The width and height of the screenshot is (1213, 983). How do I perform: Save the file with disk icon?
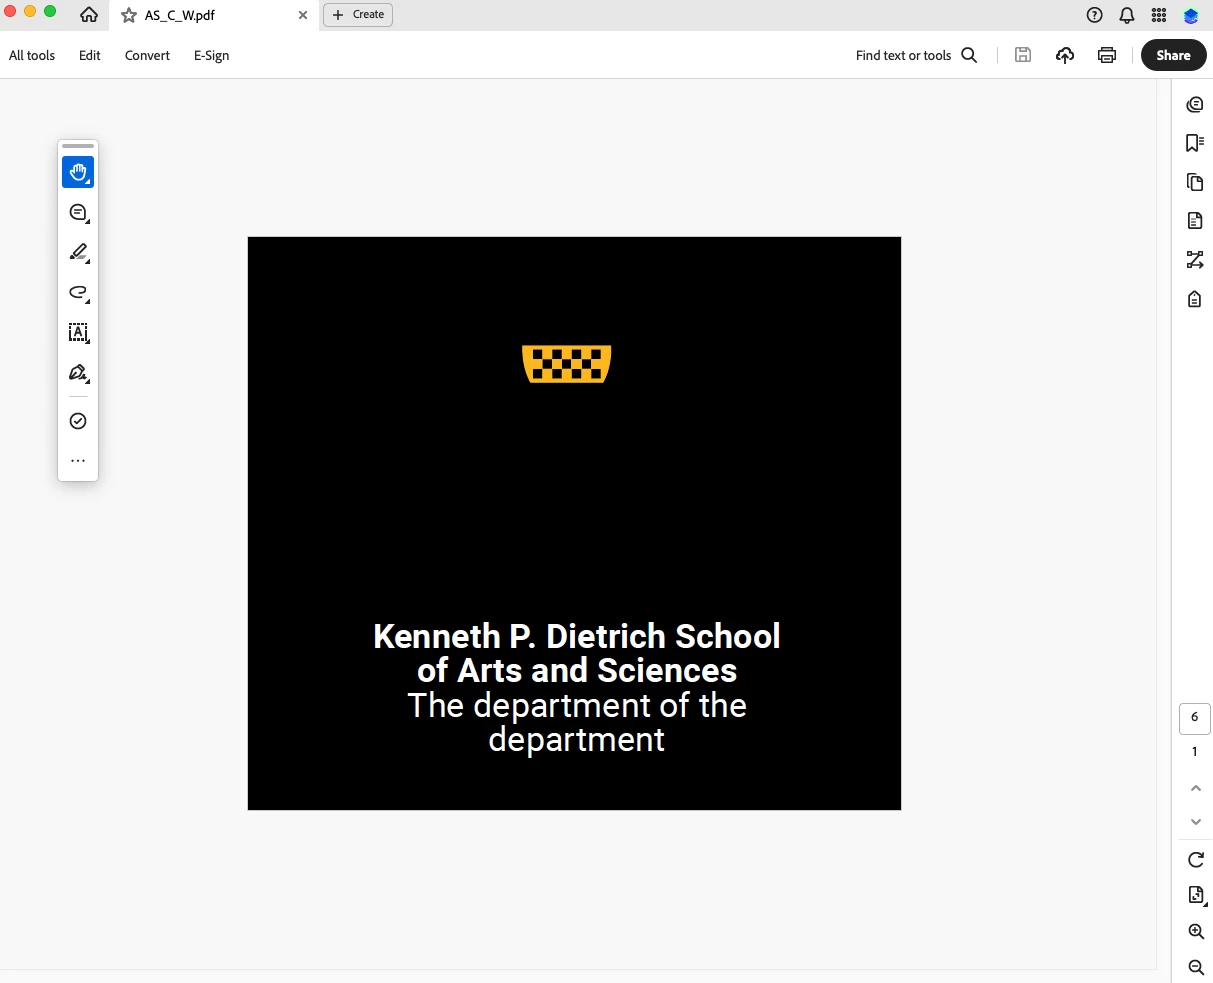coord(1022,55)
